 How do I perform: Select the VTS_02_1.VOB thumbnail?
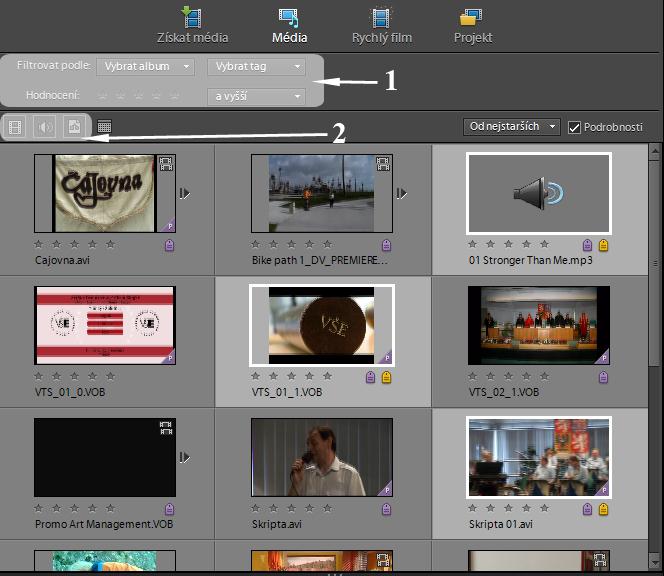point(539,325)
